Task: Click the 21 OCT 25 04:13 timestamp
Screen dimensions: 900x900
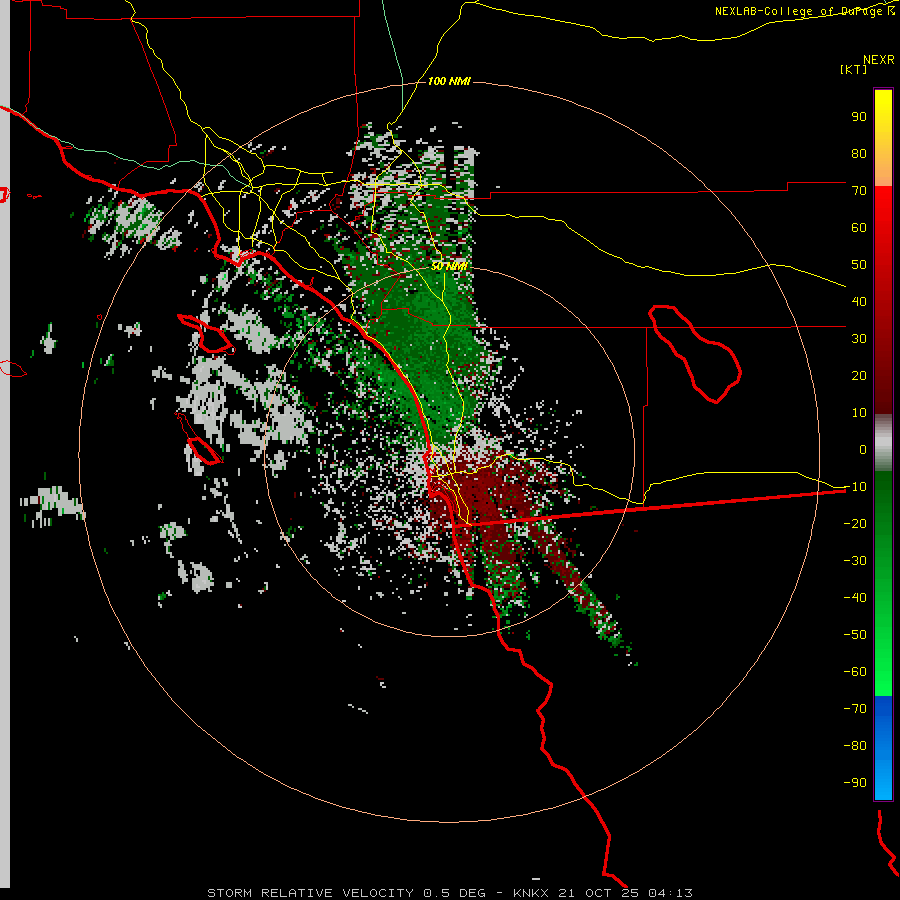Action: click(626, 893)
